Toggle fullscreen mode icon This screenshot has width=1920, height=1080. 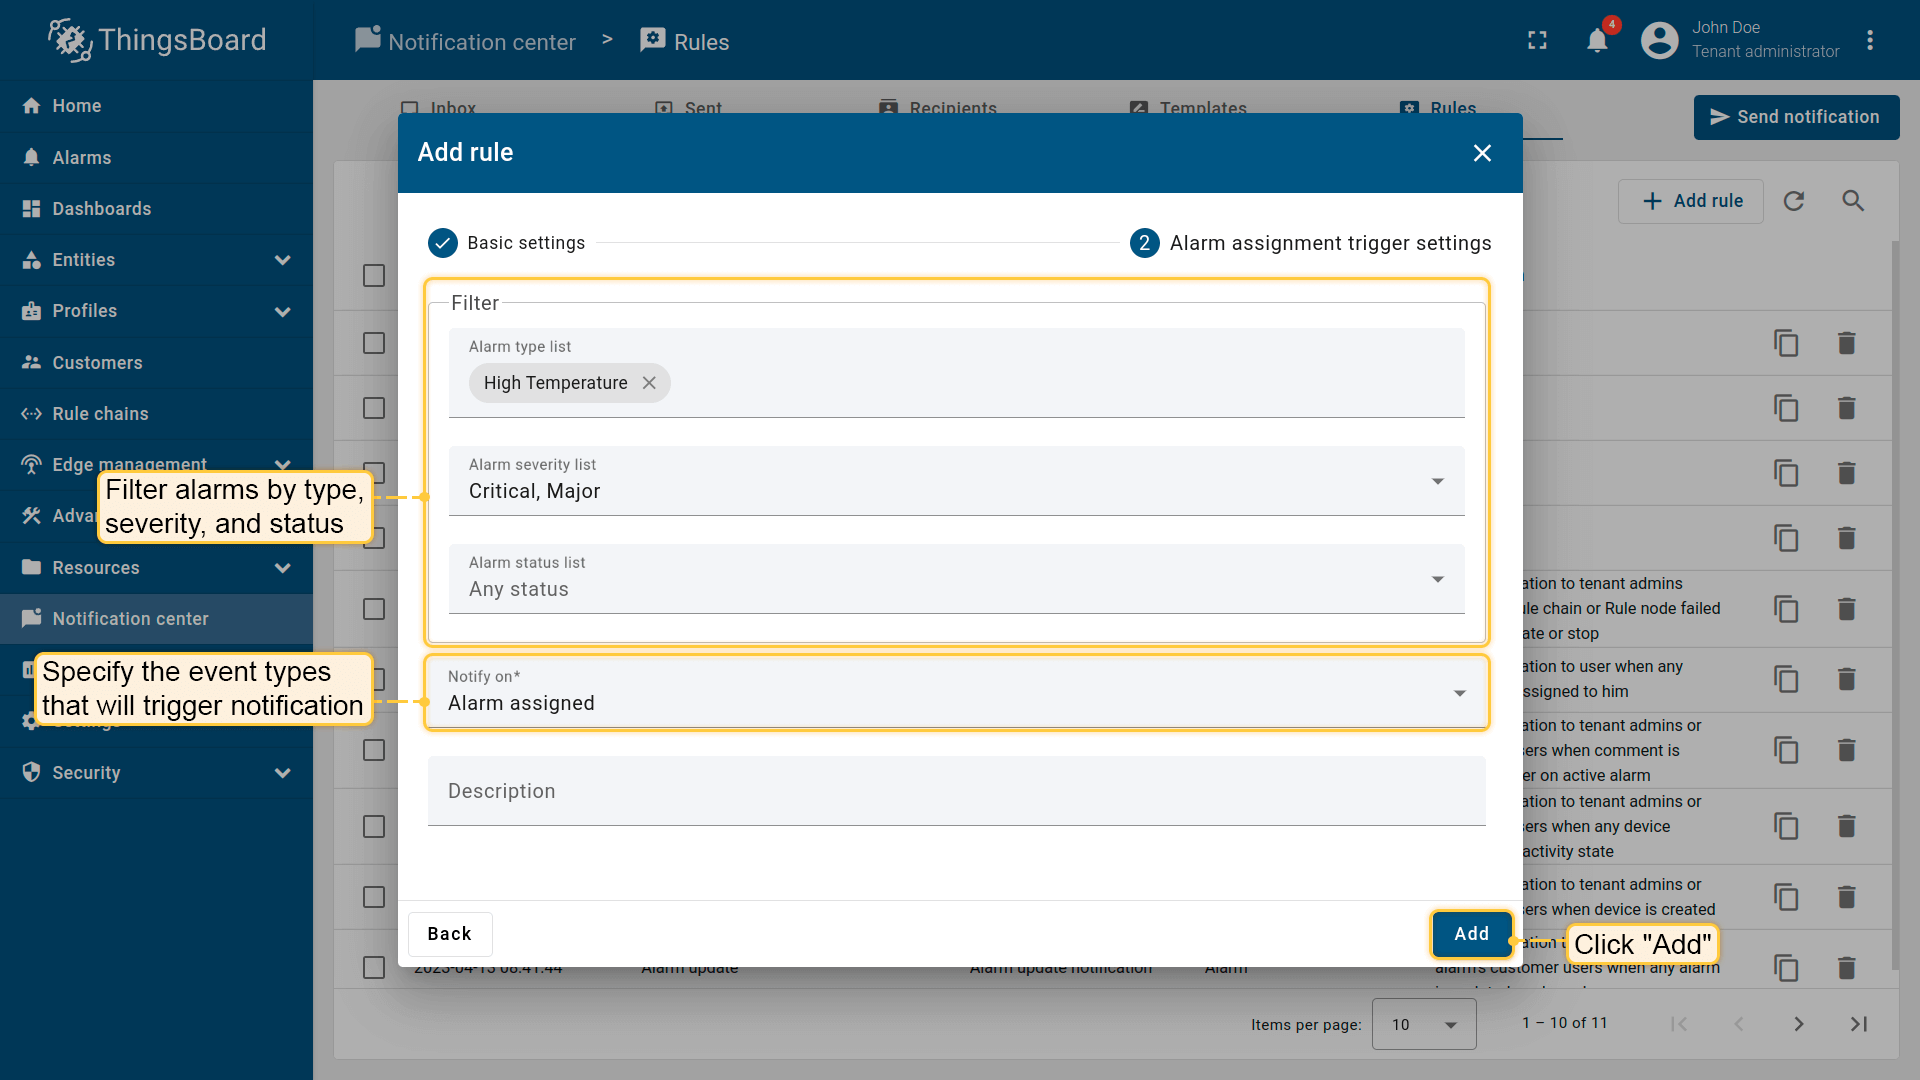1537,41
